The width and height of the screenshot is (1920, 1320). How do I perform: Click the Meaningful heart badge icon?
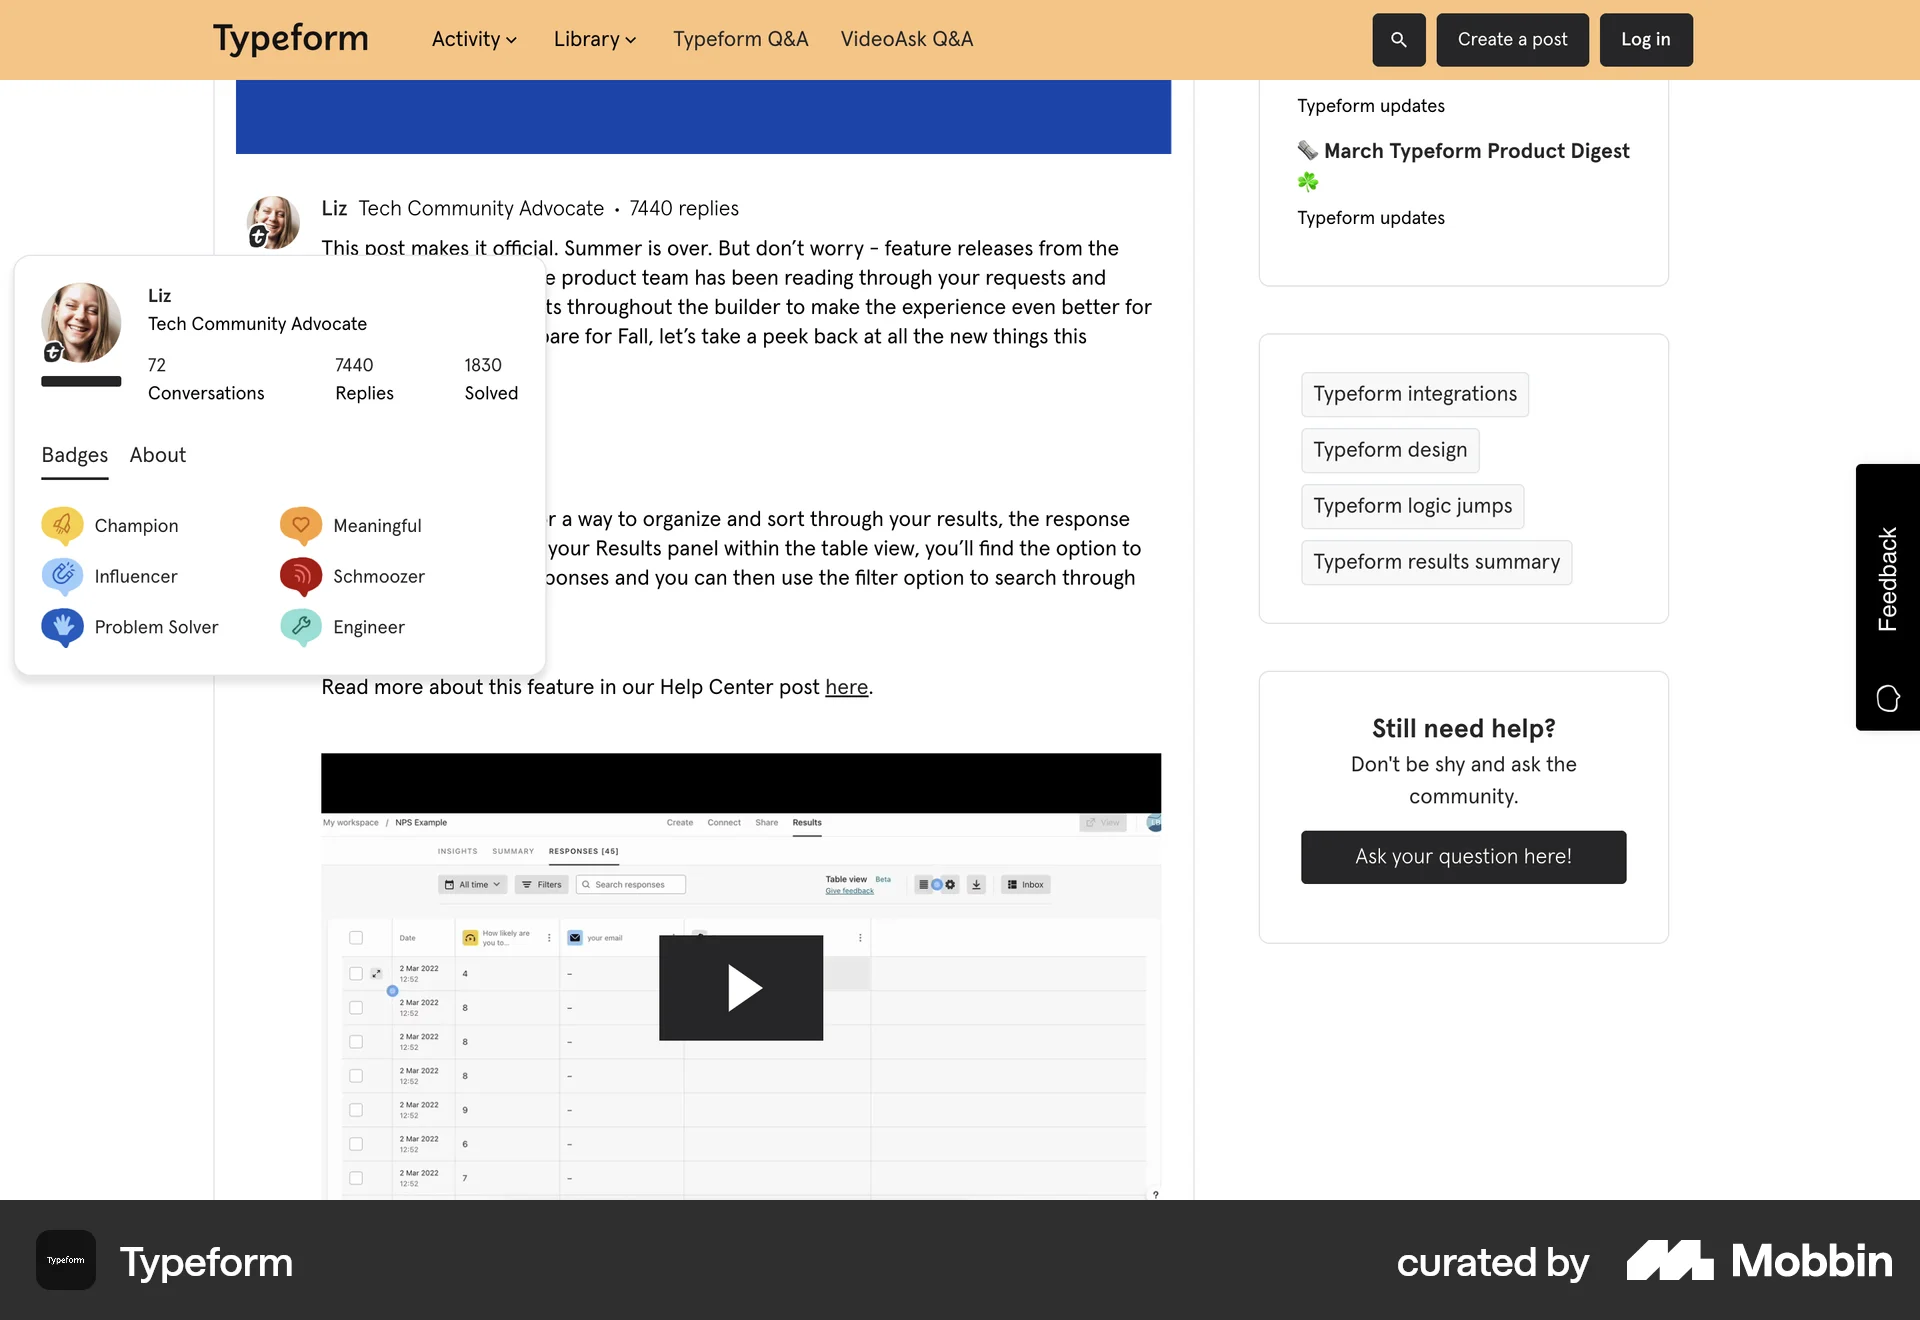tap(300, 525)
